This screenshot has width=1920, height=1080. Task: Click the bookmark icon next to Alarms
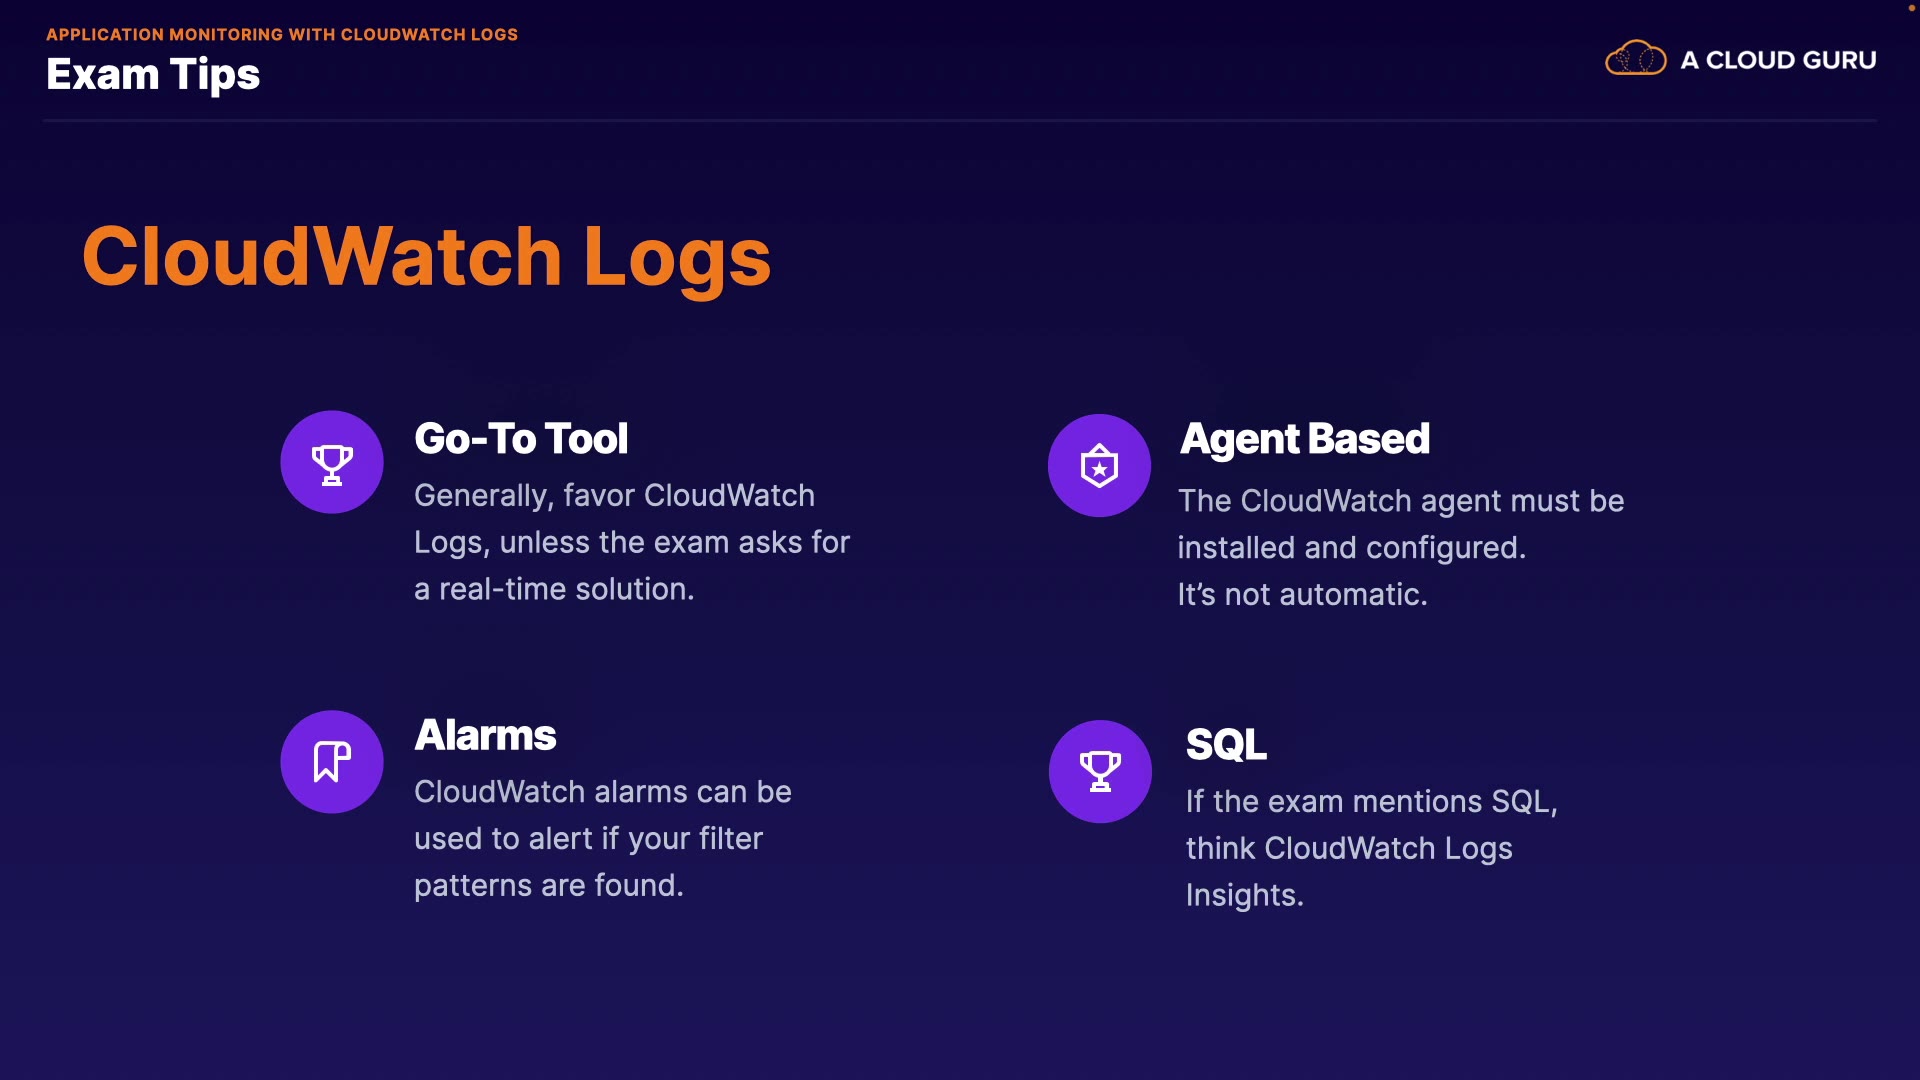332,762
